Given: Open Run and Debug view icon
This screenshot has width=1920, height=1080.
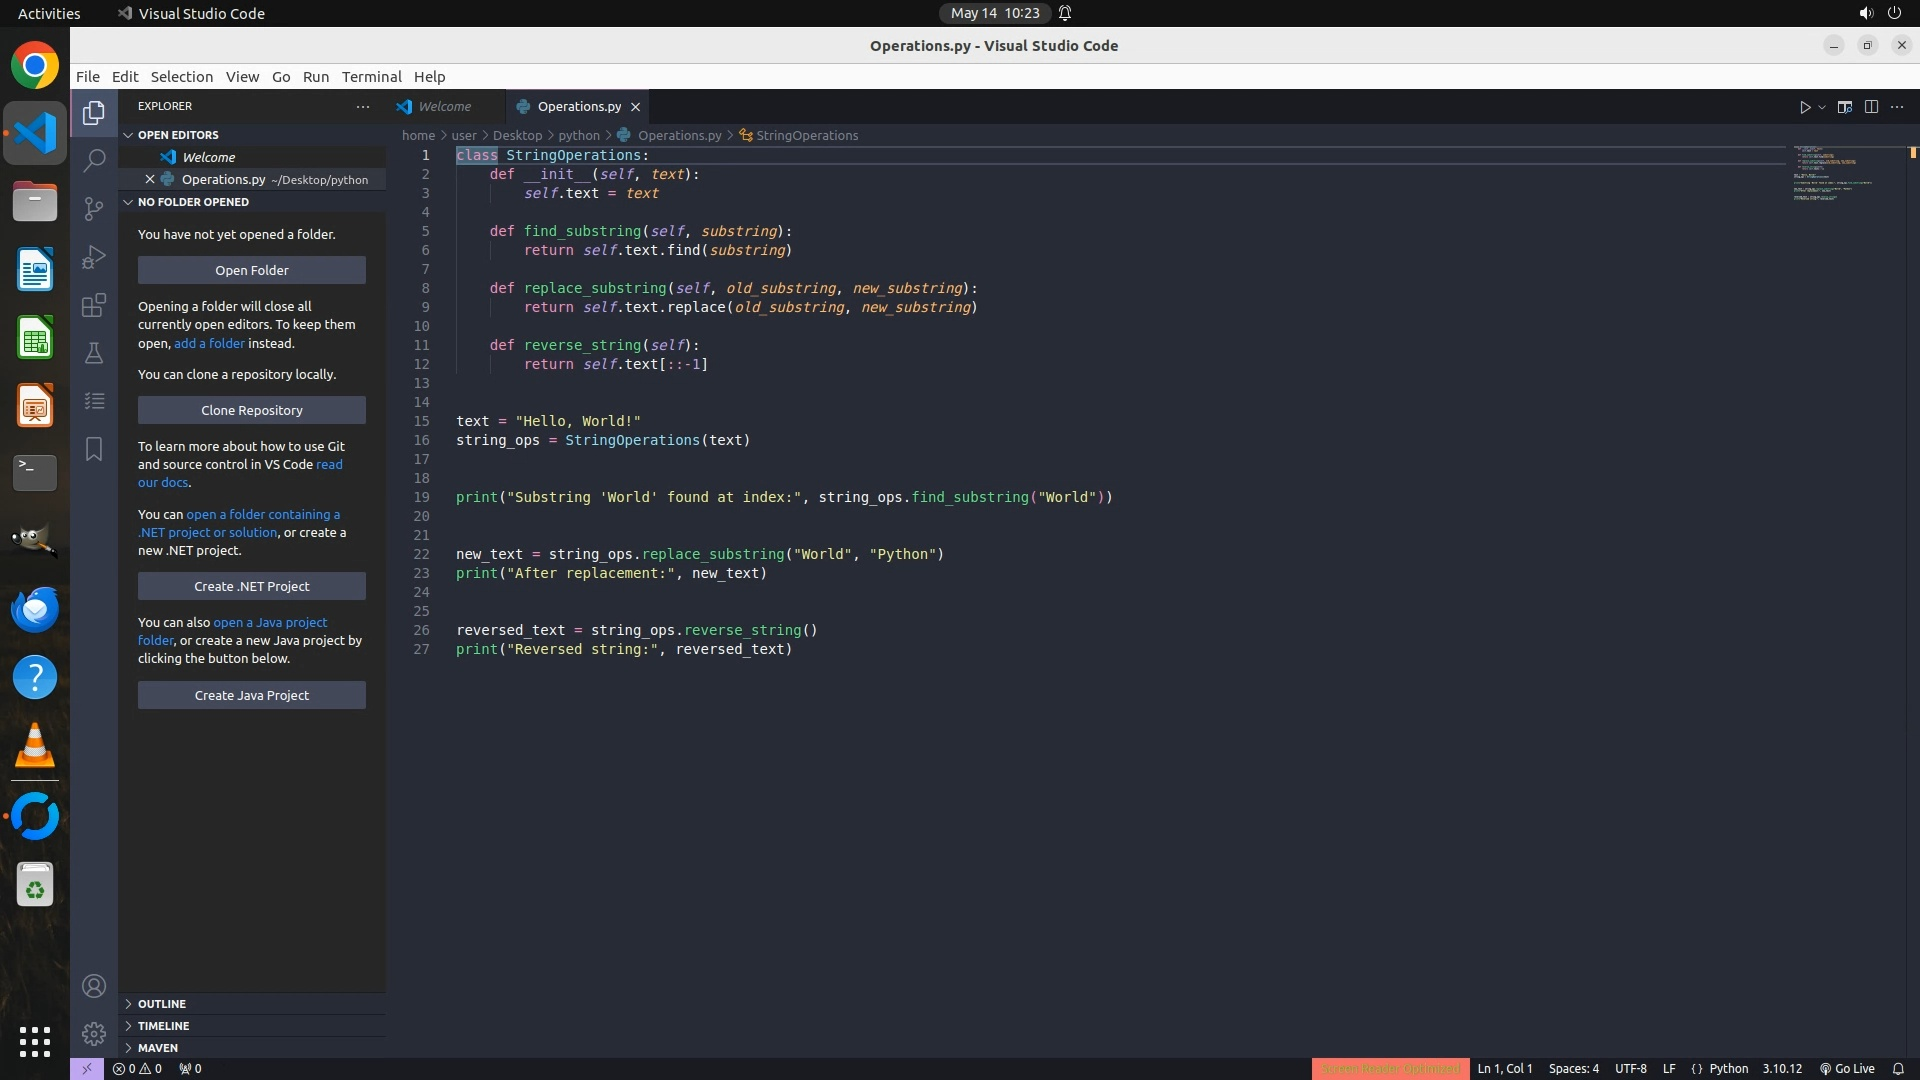Looking at the screenshot, I should tap(94, 257).
